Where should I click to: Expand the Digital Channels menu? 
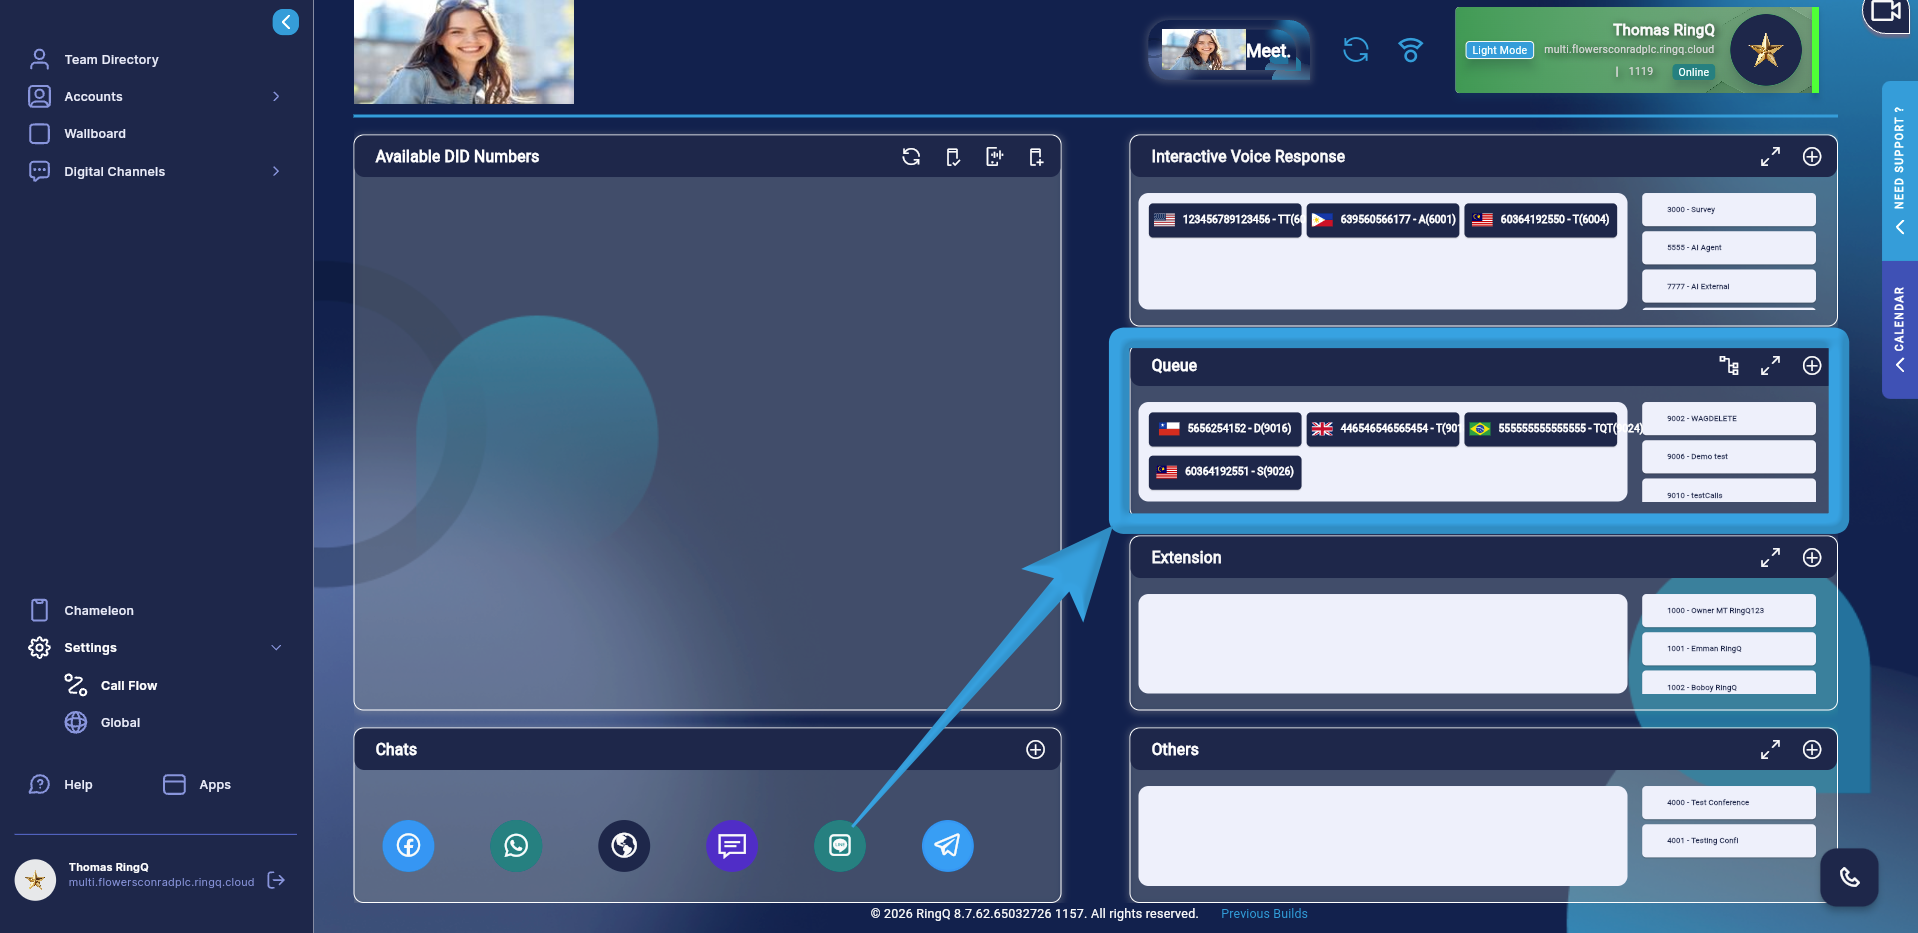point(276,171)
